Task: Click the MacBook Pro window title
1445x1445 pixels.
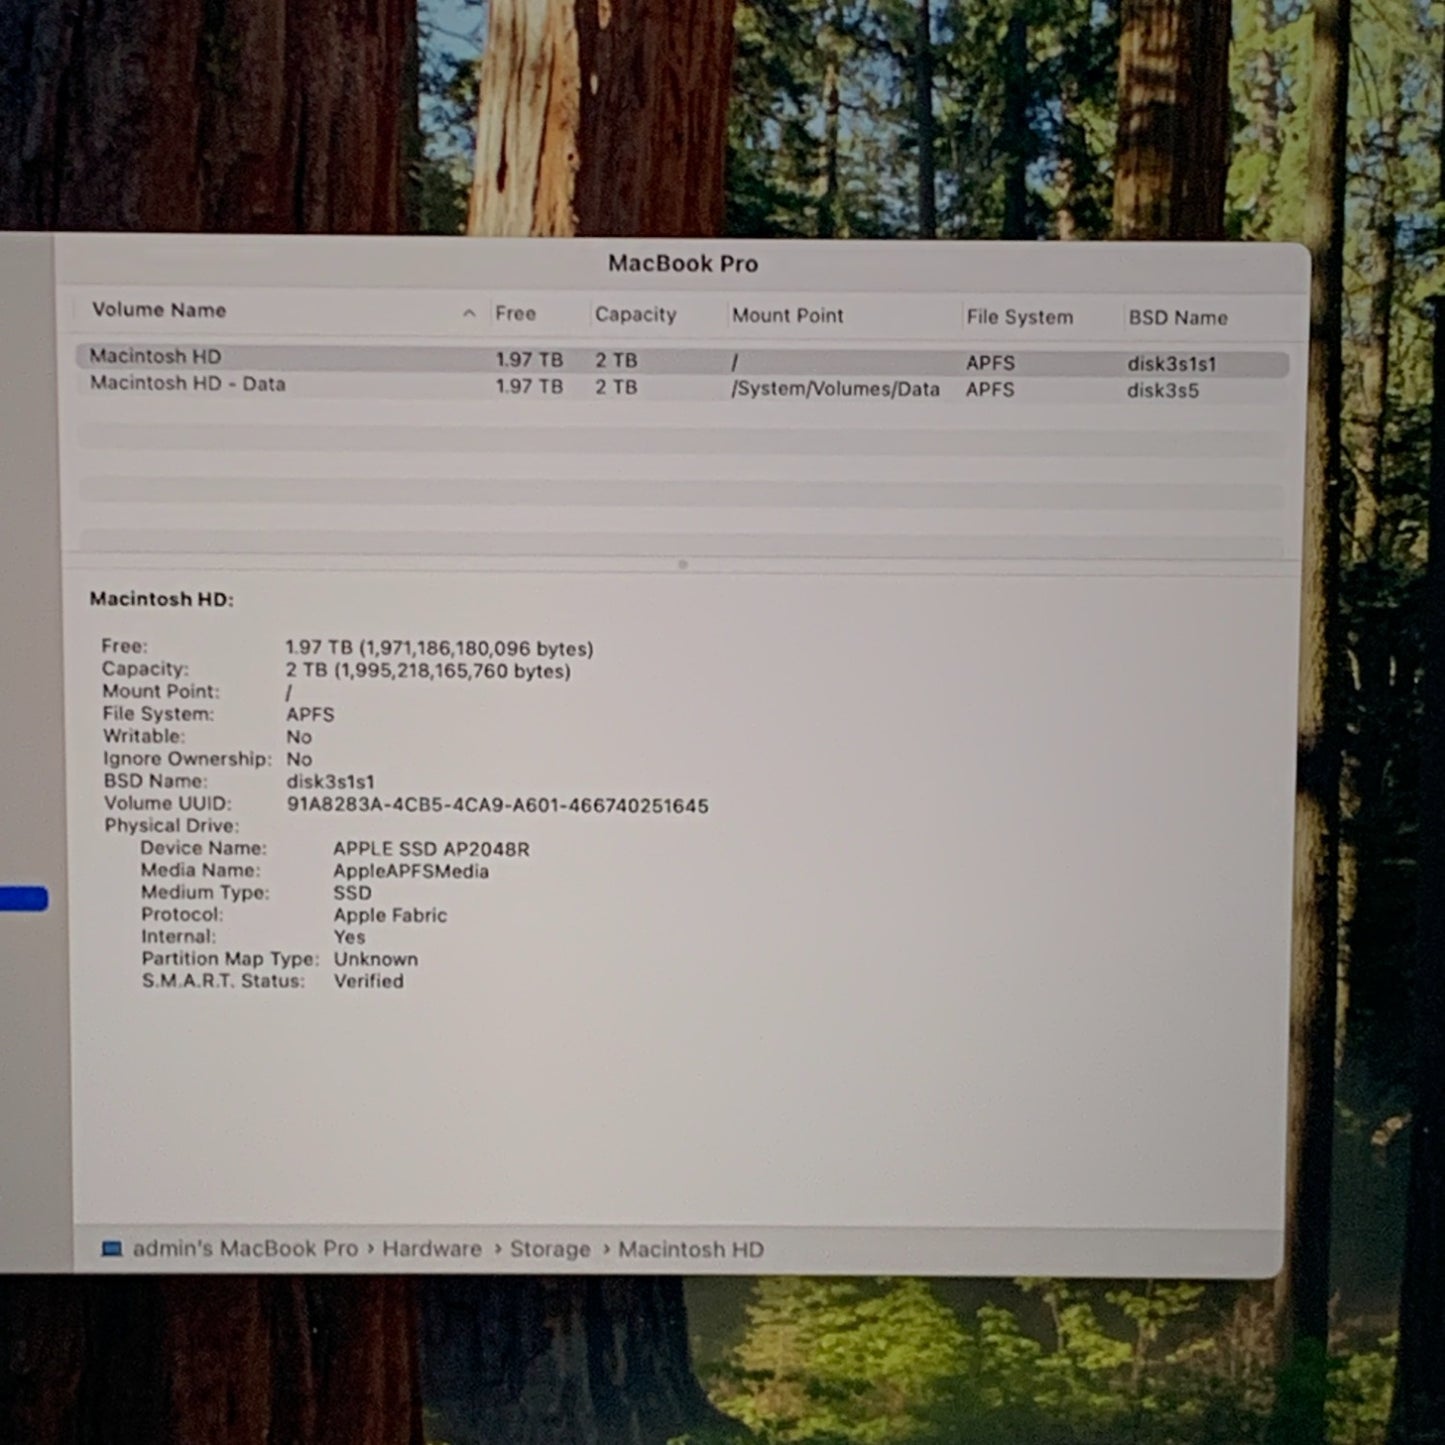Action: tap(683, 264)
